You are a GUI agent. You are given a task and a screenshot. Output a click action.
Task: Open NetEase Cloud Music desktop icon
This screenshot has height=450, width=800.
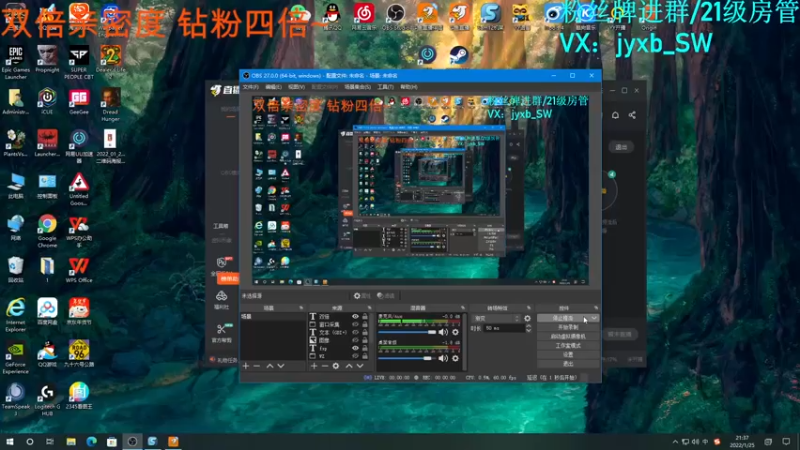click(x=364, y=15)
